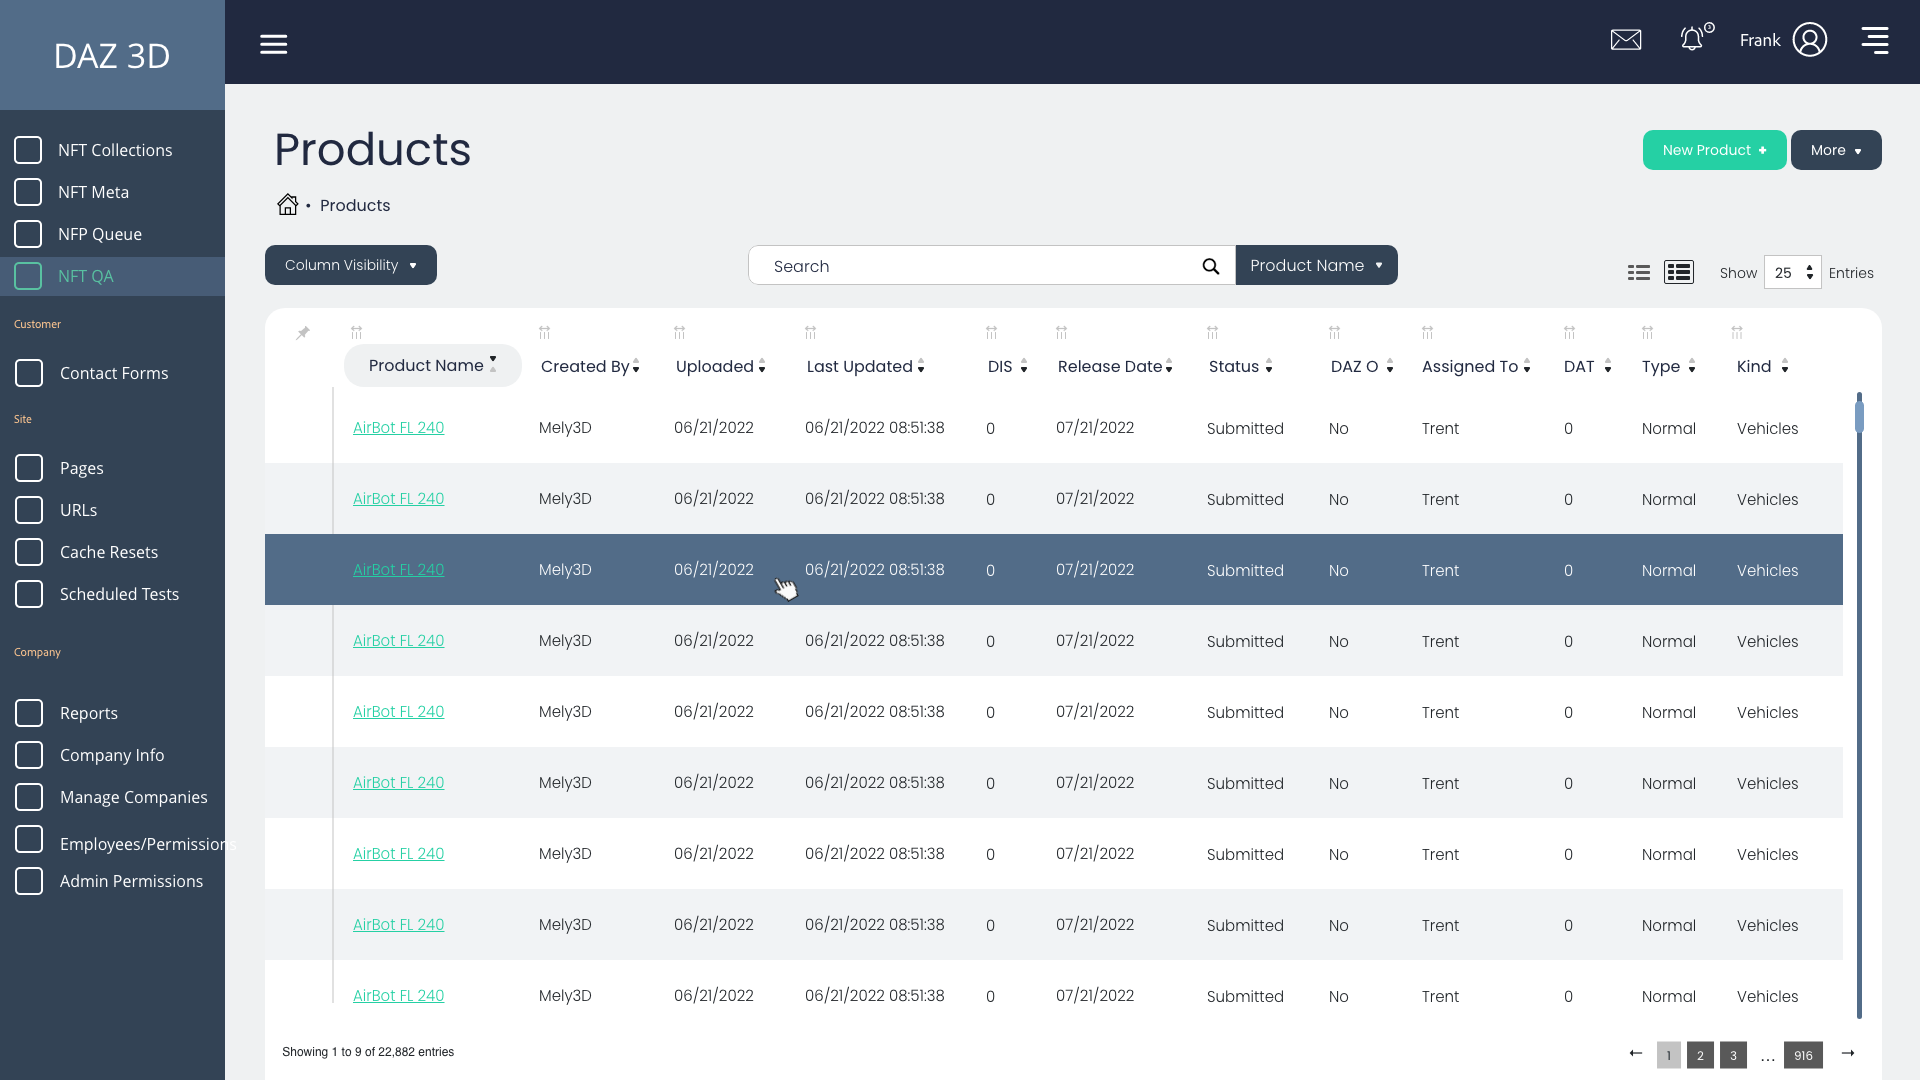Click the drag handle above Kind
1920x1080 pixels.
coord(1737,332)
